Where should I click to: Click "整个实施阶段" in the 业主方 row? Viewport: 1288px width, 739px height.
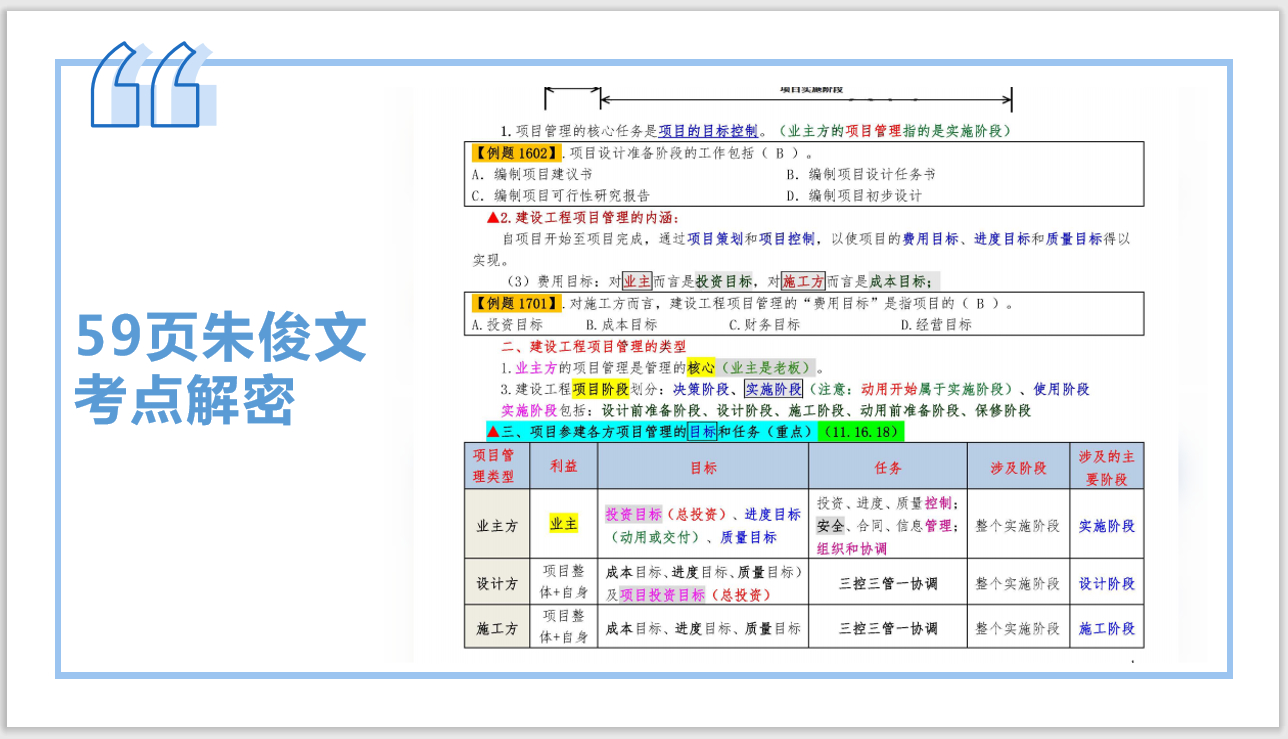[x=1018, y=525]
